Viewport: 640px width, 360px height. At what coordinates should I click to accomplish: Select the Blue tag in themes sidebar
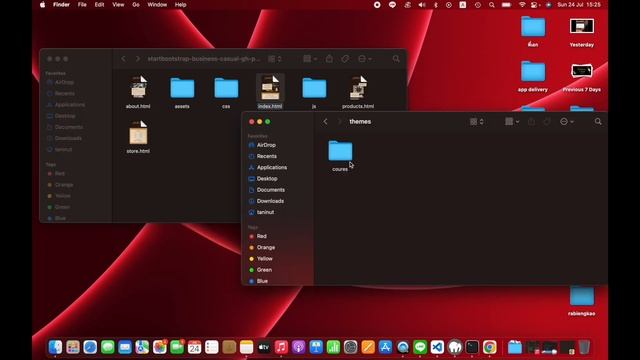click(262, 281)
